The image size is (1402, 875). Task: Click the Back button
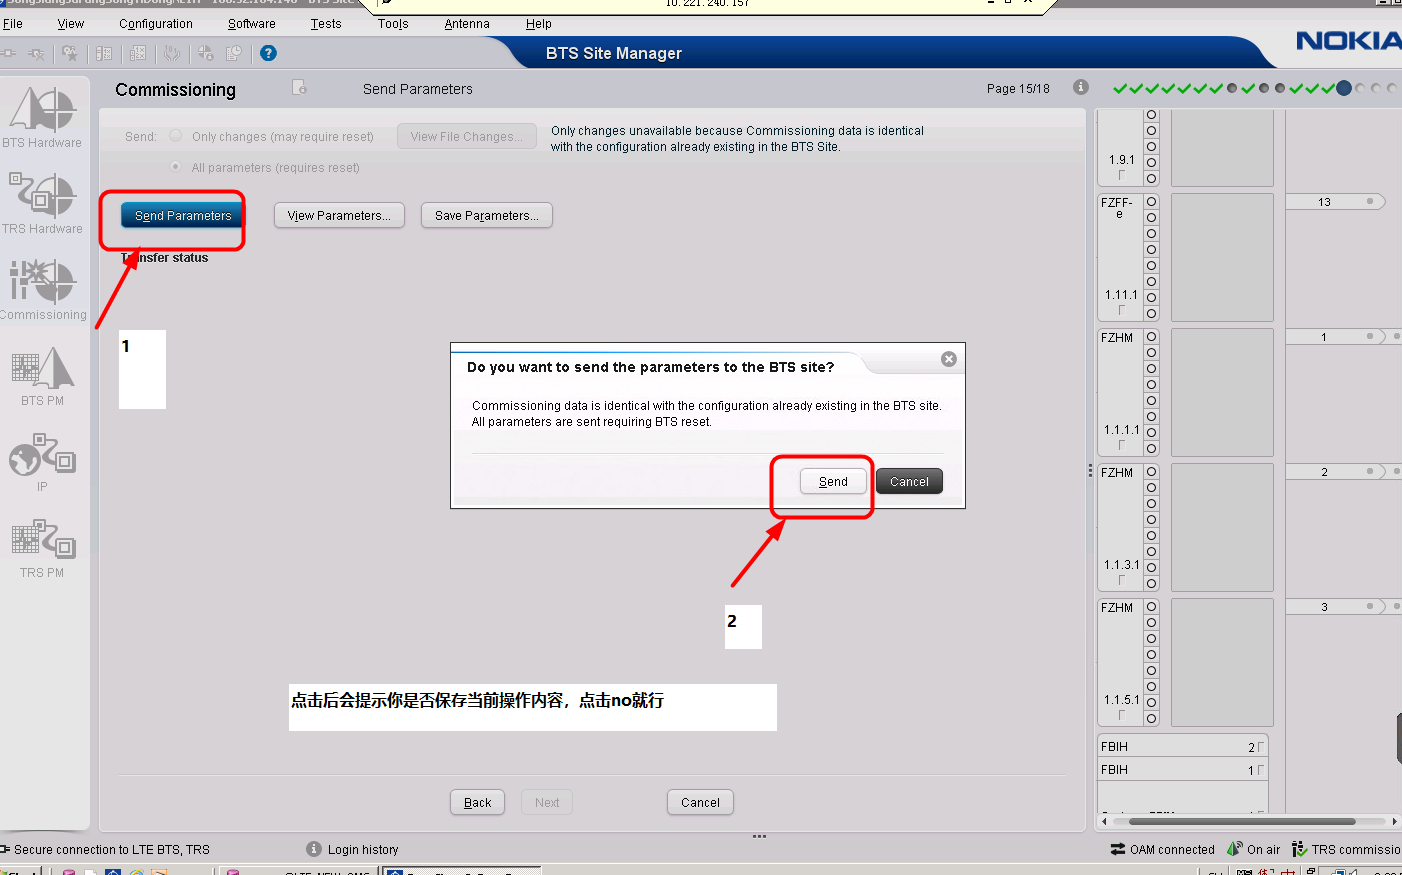(478, 803)
